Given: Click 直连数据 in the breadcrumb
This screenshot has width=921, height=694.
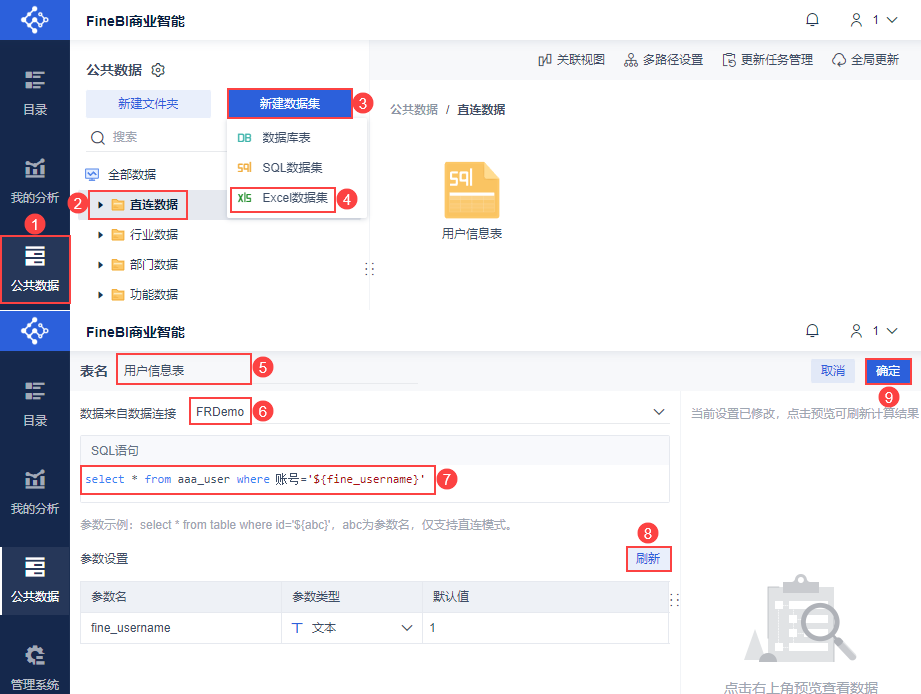Looking at the screenshot, I should coord(481,110).
